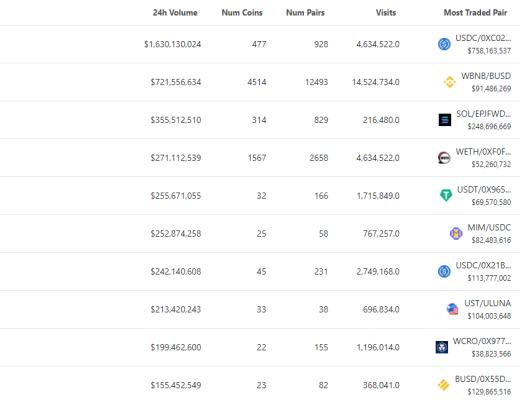The height and width of the screenshot is (400, 520).
Task: Select the 4514 coins cell
Action: (257, 82)
